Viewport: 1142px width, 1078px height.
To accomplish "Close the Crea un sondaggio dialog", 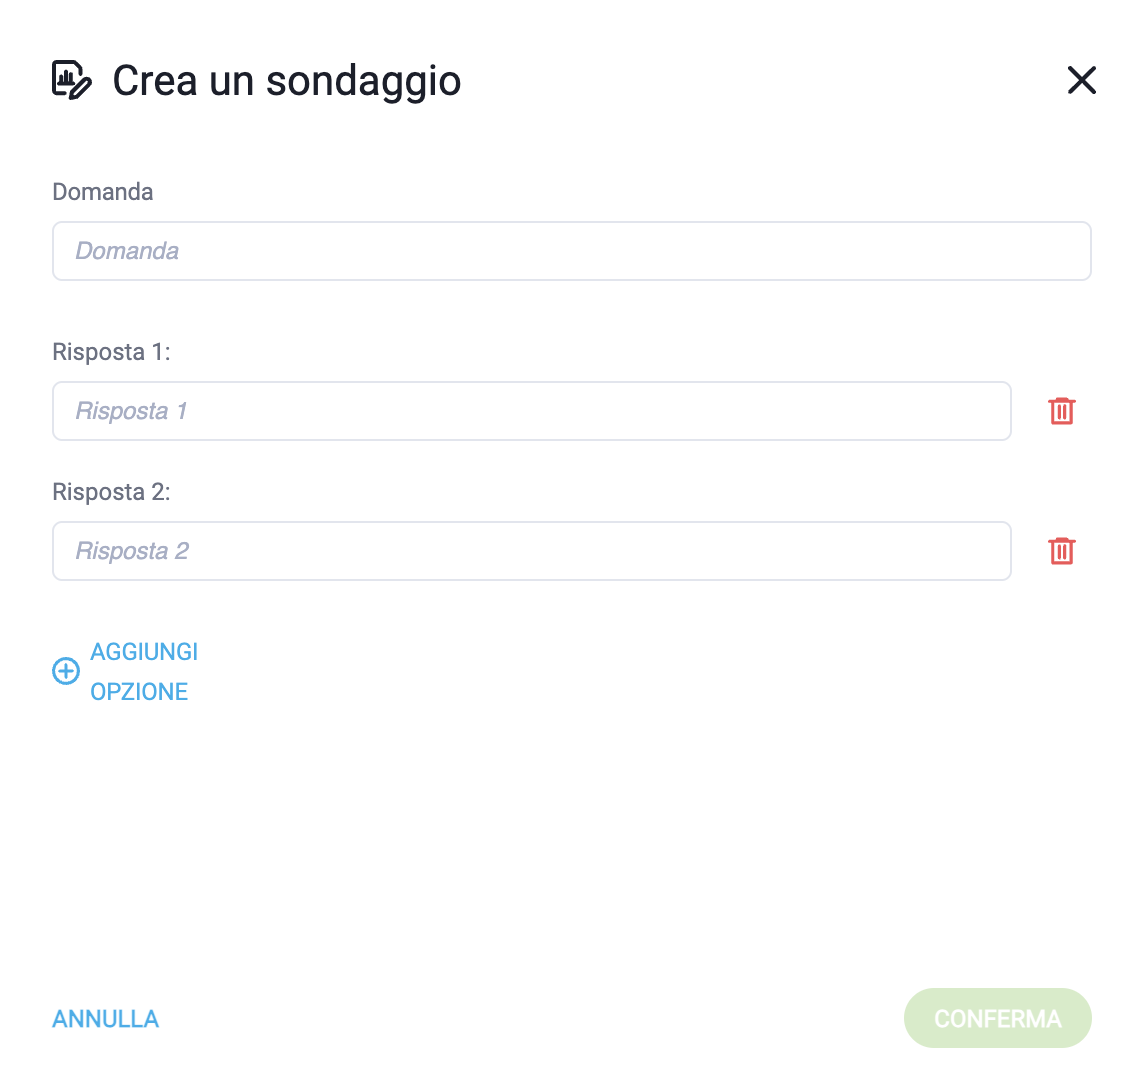I will pos(1081,80).
